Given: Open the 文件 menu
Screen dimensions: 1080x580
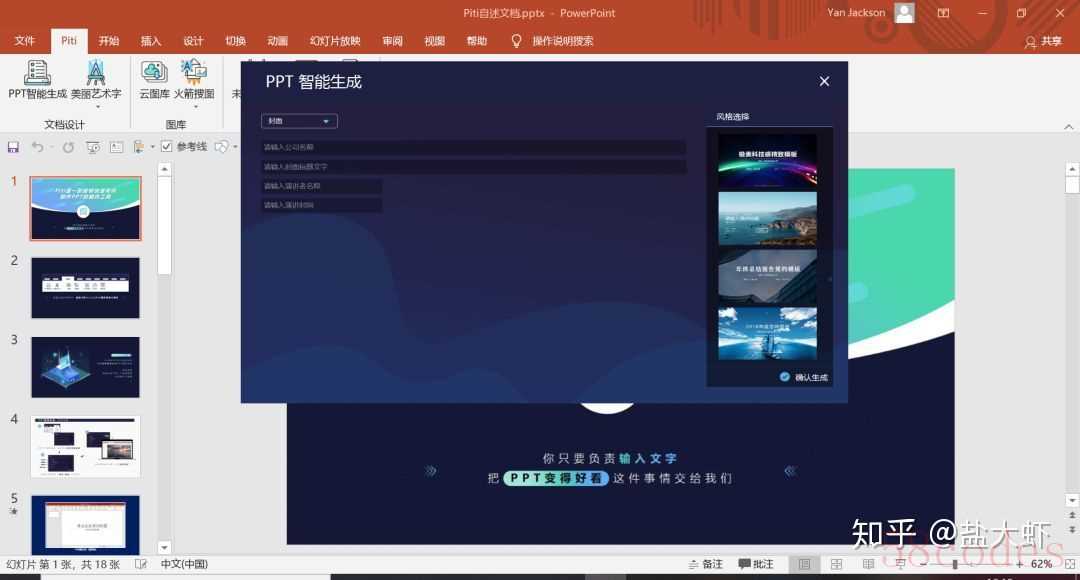Looking at the screenshot, I should point(25,41).
